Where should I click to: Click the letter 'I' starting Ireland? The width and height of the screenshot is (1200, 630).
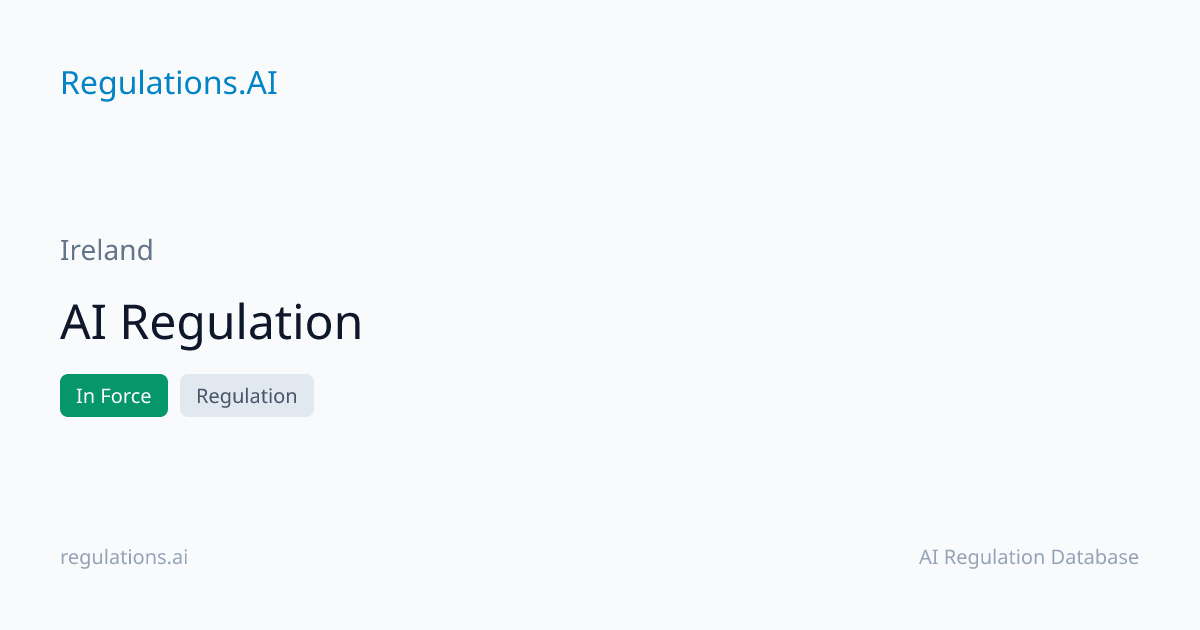63,250
